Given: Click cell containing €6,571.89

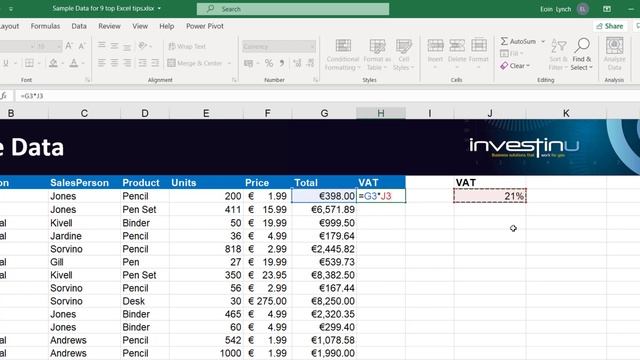Looking at the screenshot, I should [324, 209].
